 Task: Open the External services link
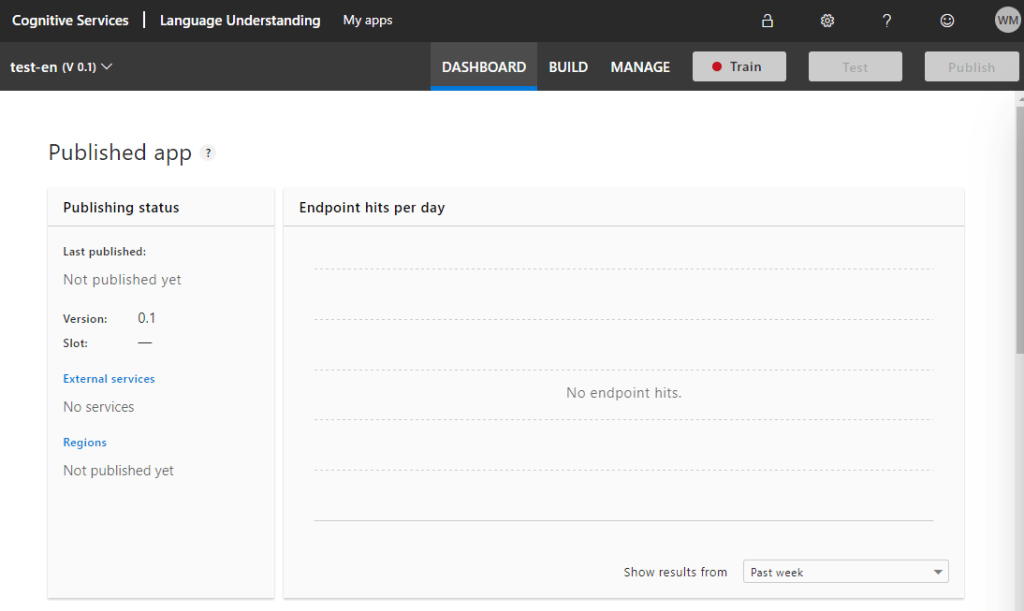coord(109,379)
